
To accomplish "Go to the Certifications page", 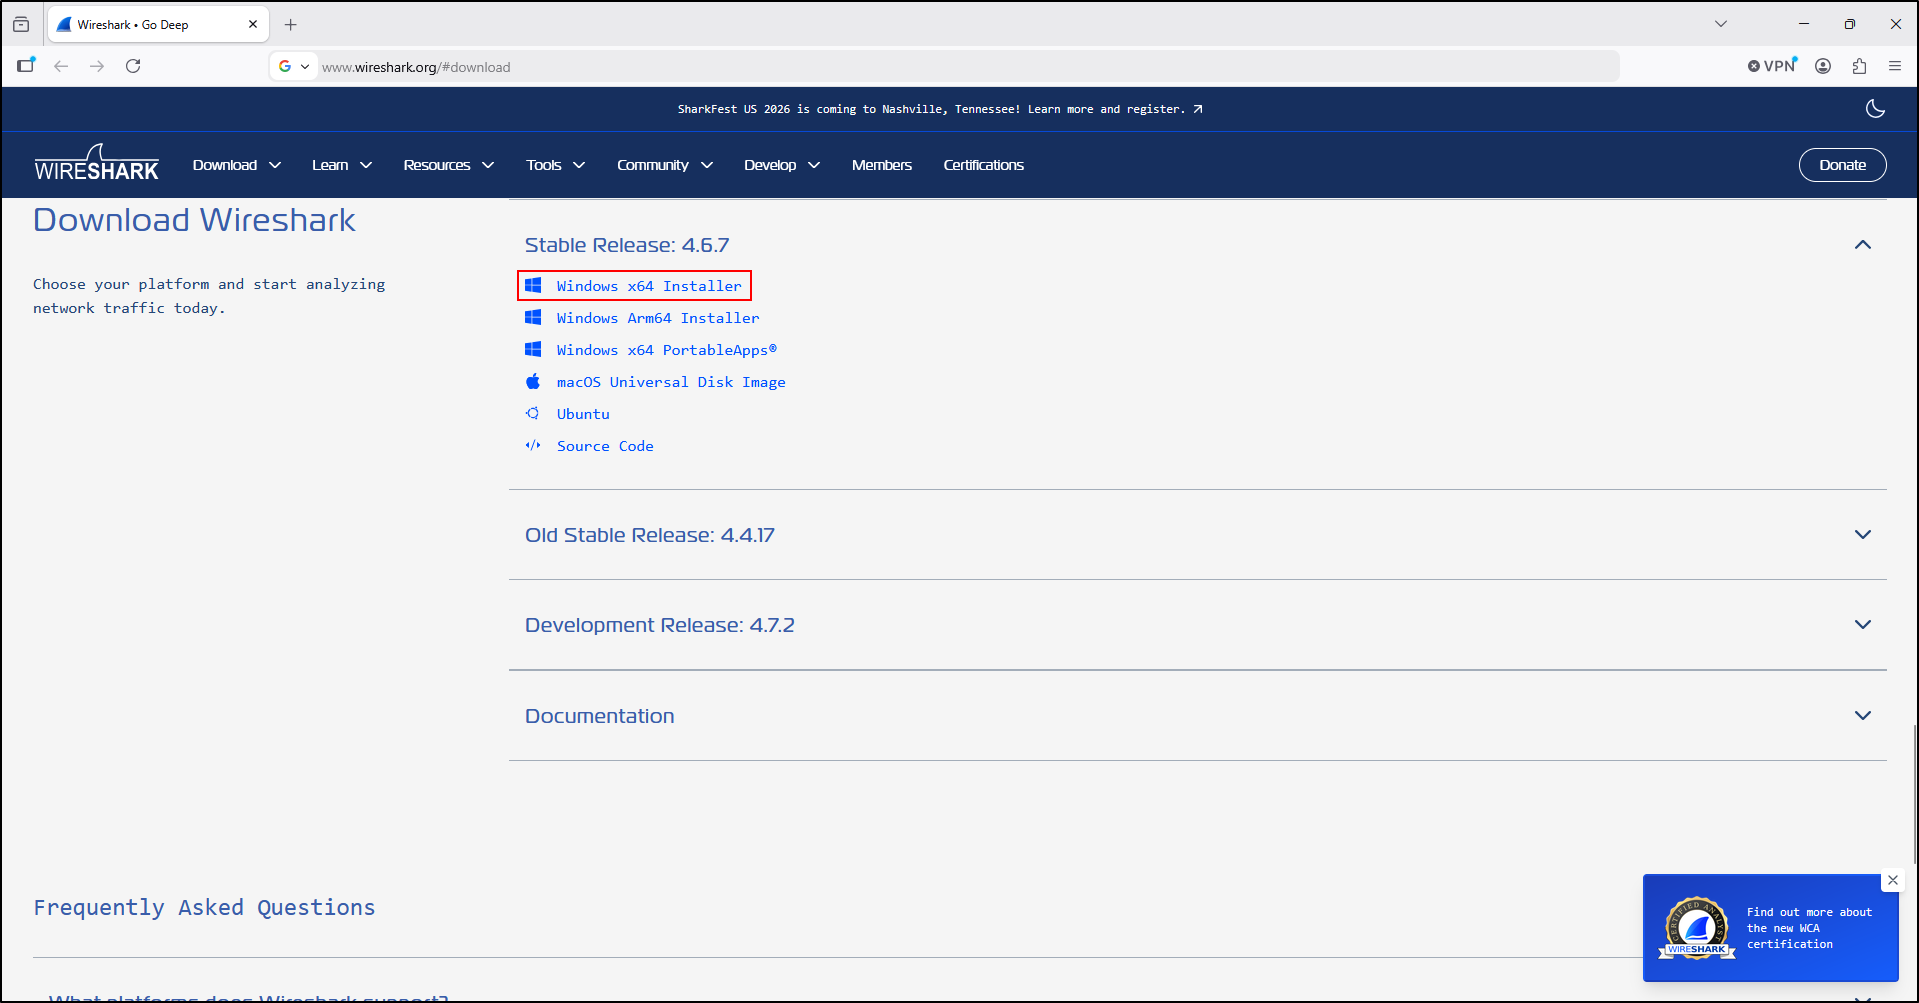I will pos(984,165).
